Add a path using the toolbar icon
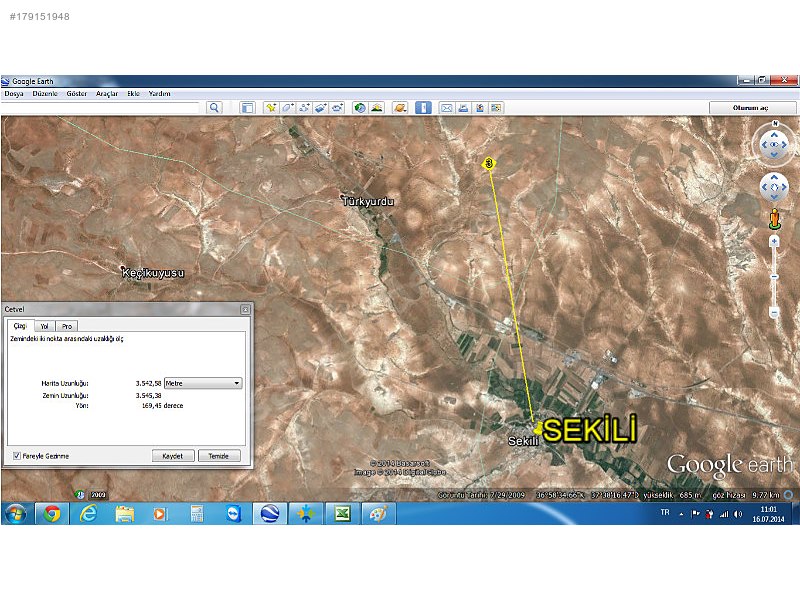This screenshot has width=800, height=600. tap(305, 108)
